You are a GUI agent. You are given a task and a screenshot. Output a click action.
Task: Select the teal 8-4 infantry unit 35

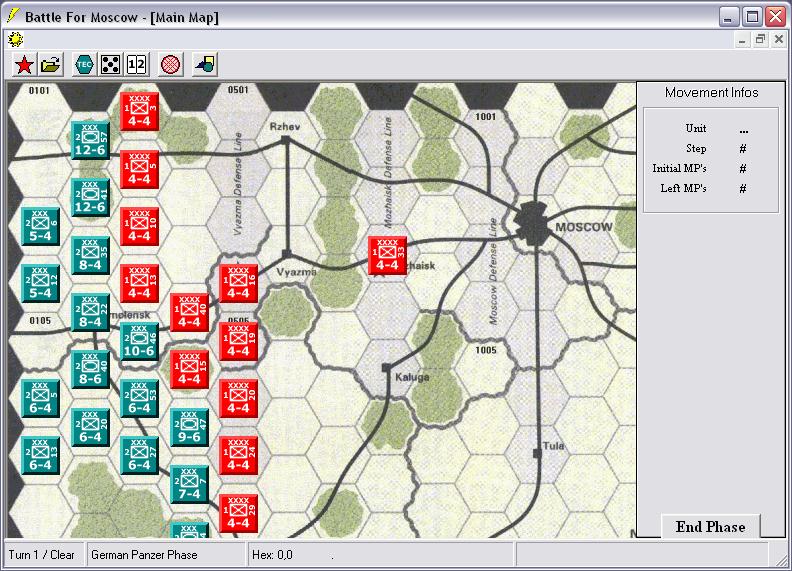point(90,255)
